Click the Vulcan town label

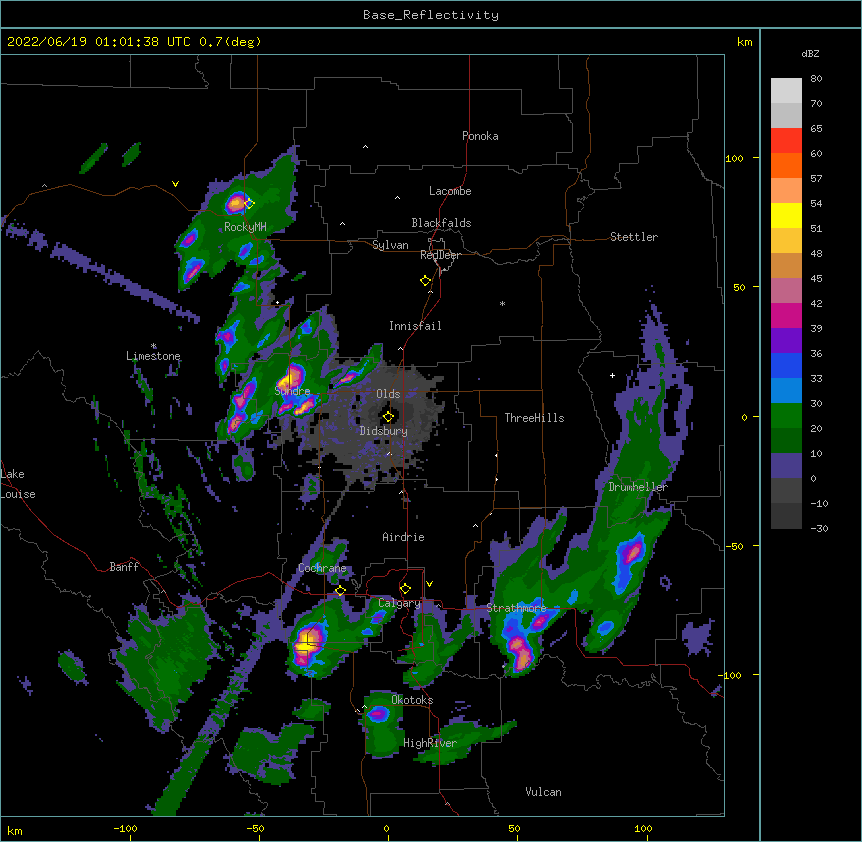click(543, 792)
